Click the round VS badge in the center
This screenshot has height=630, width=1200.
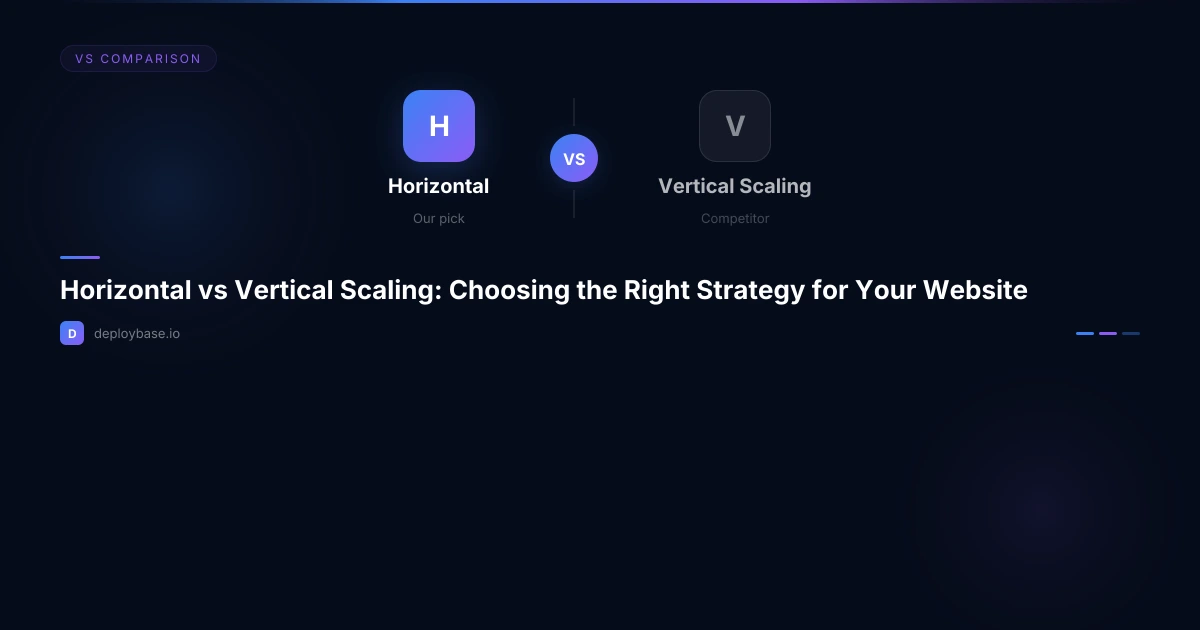click(574, 159)
